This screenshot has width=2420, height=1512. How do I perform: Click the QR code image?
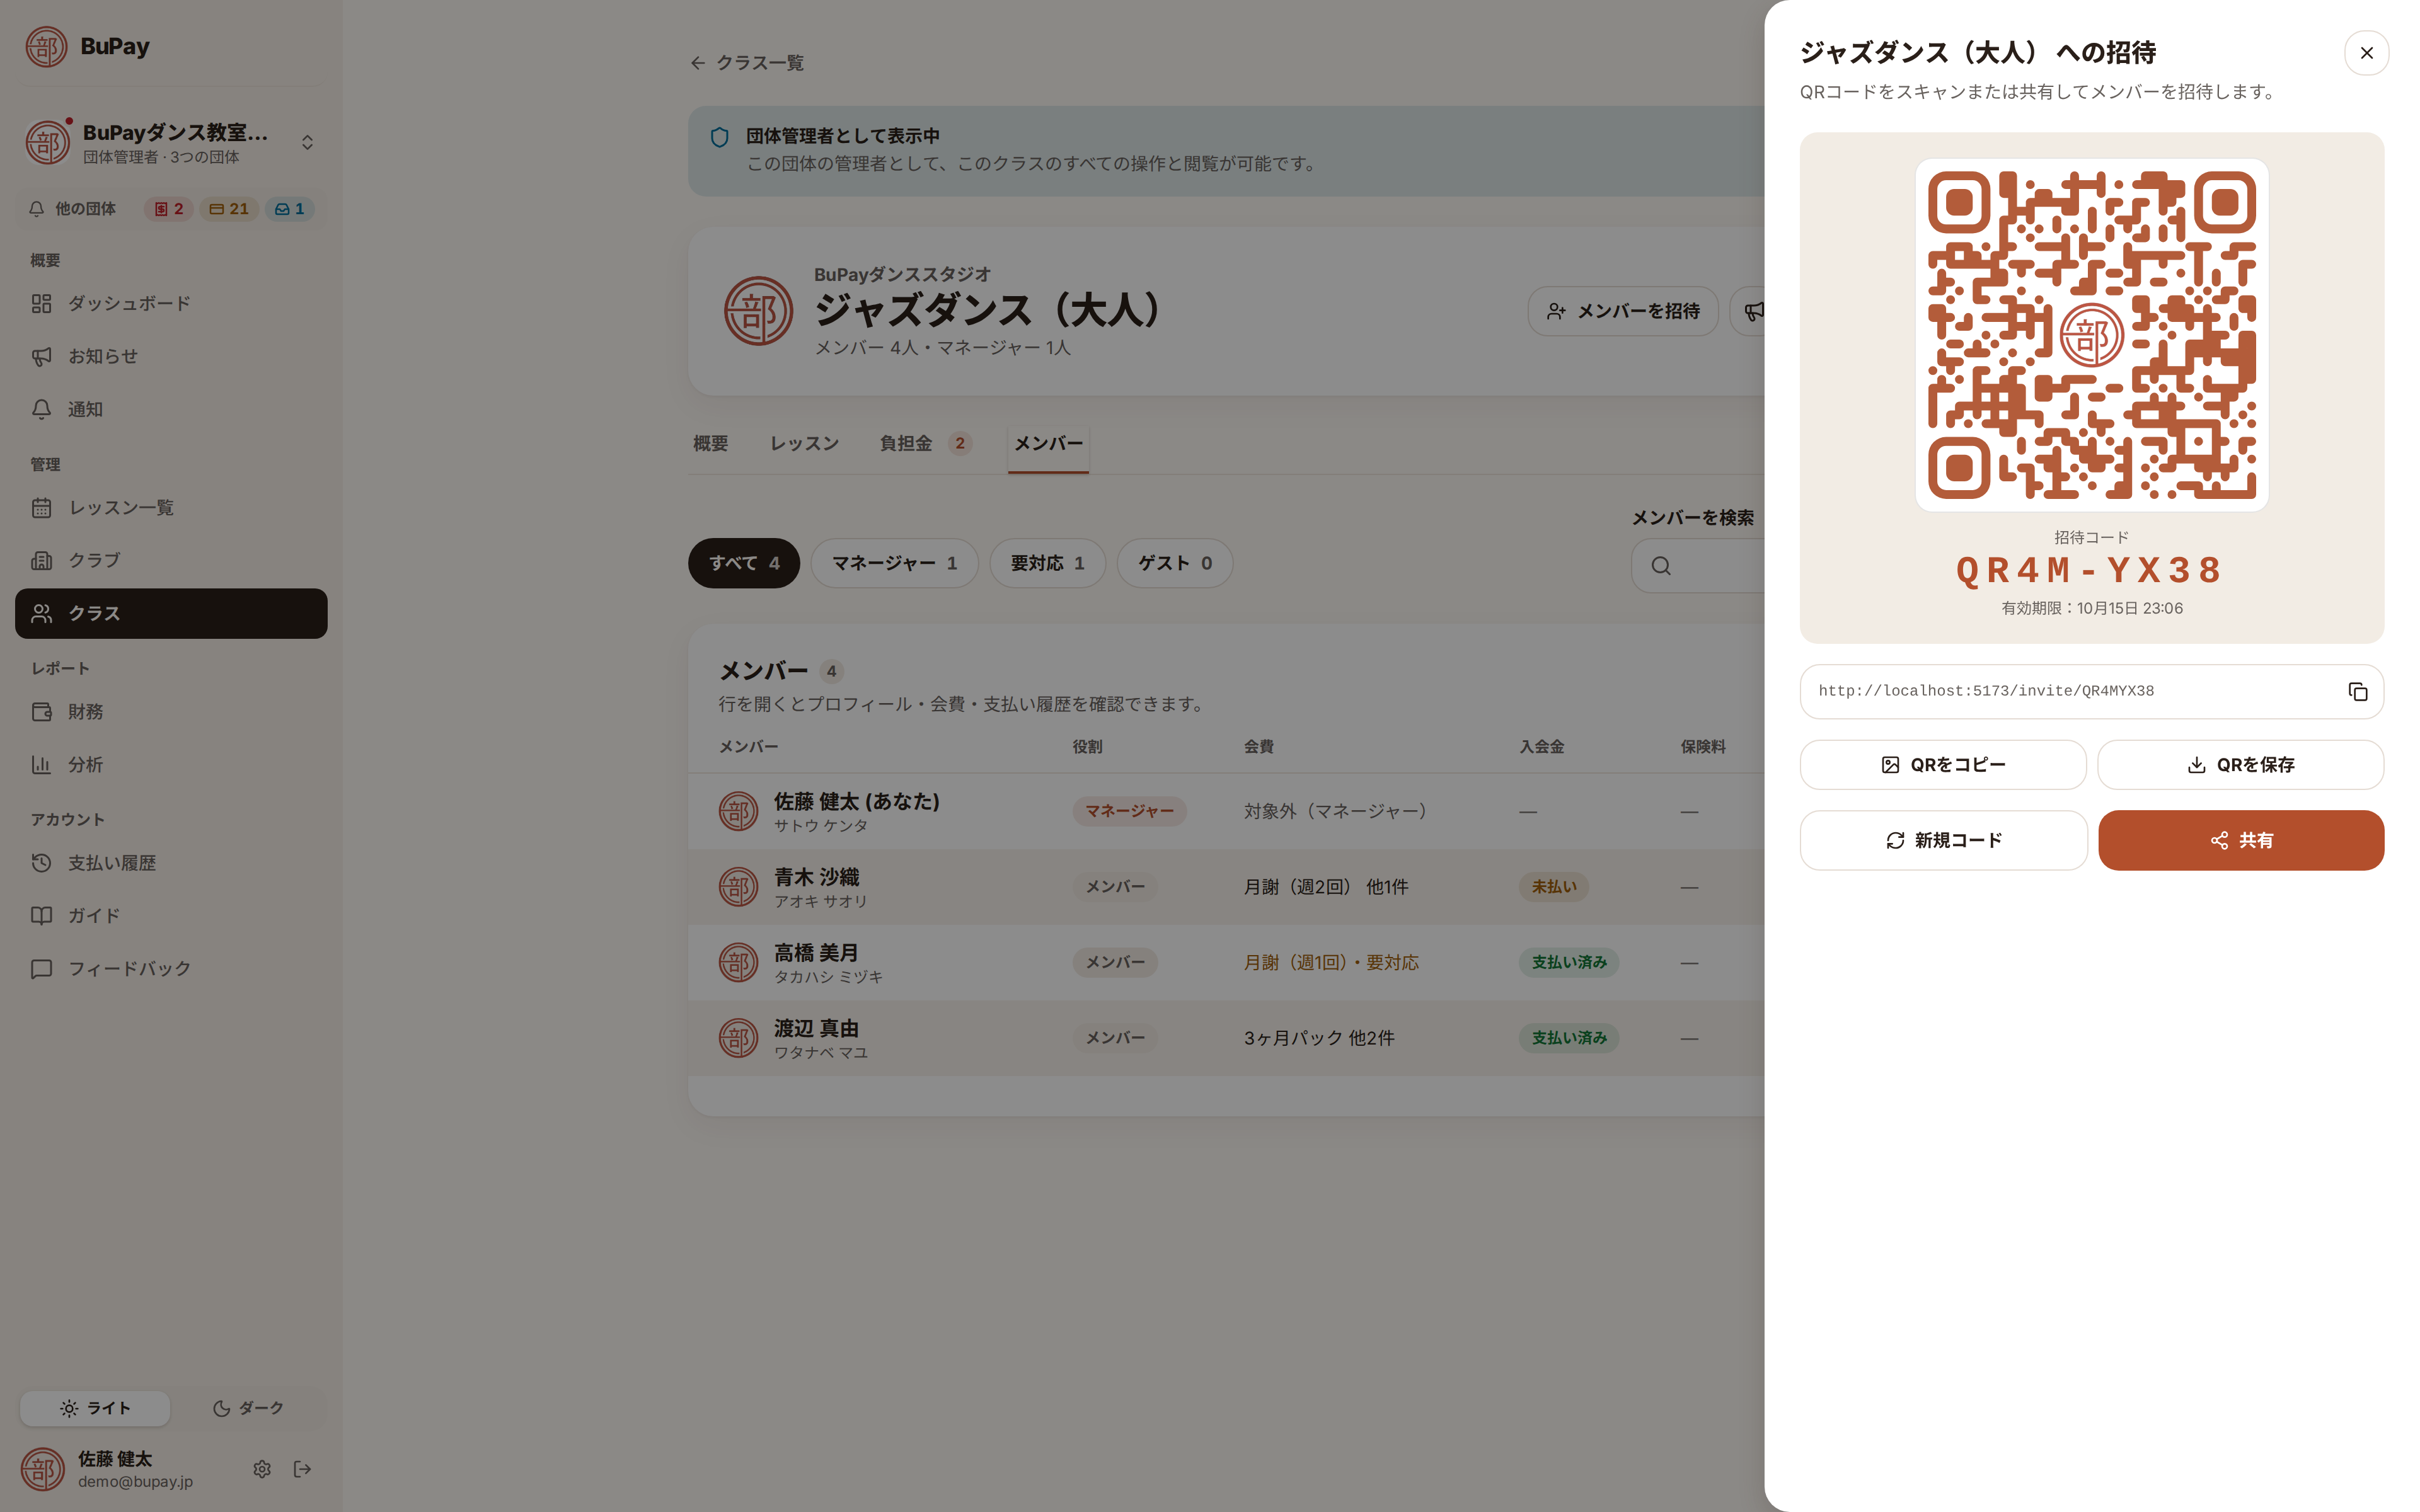click(2091, 335)
